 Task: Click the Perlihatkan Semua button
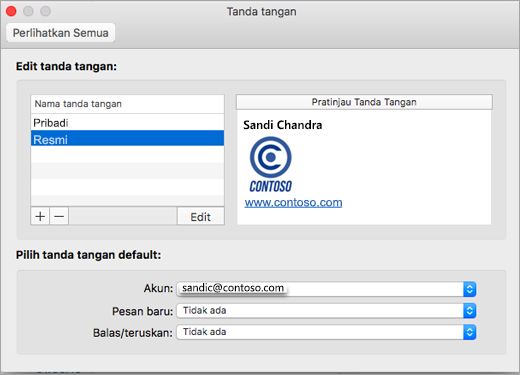point(61,33)
